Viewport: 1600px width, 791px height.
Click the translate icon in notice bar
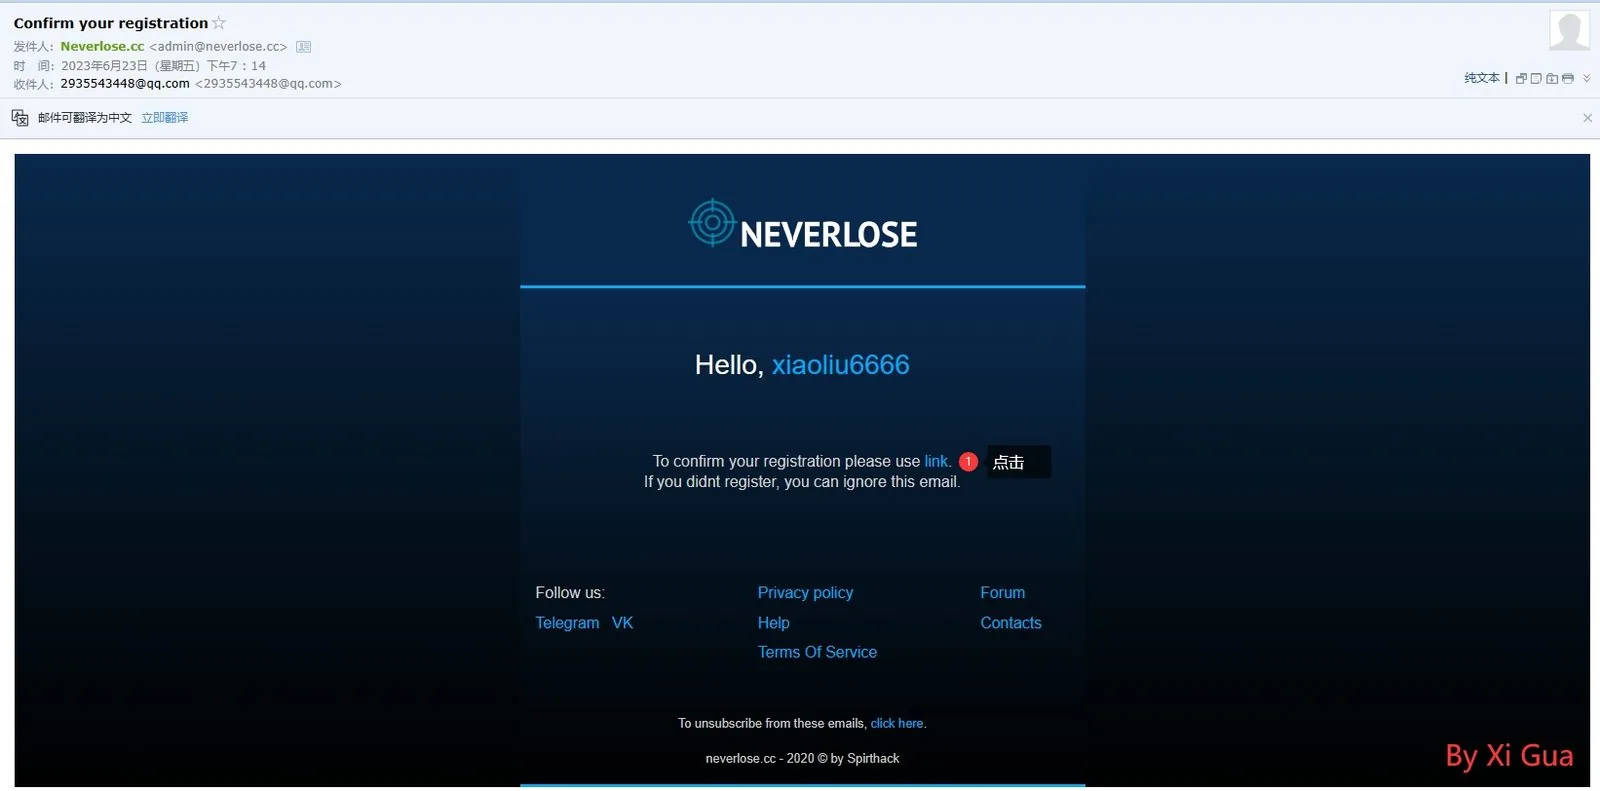[20, 118]
